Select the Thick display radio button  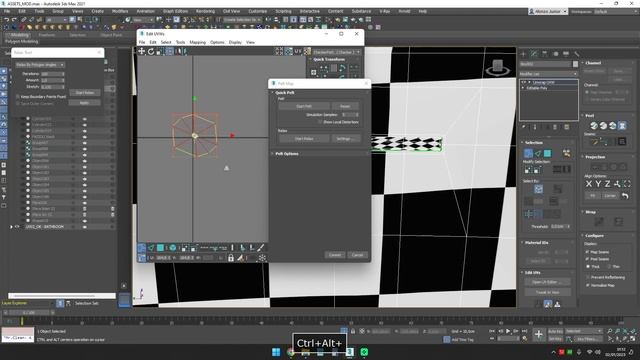(x=588, y=267)
